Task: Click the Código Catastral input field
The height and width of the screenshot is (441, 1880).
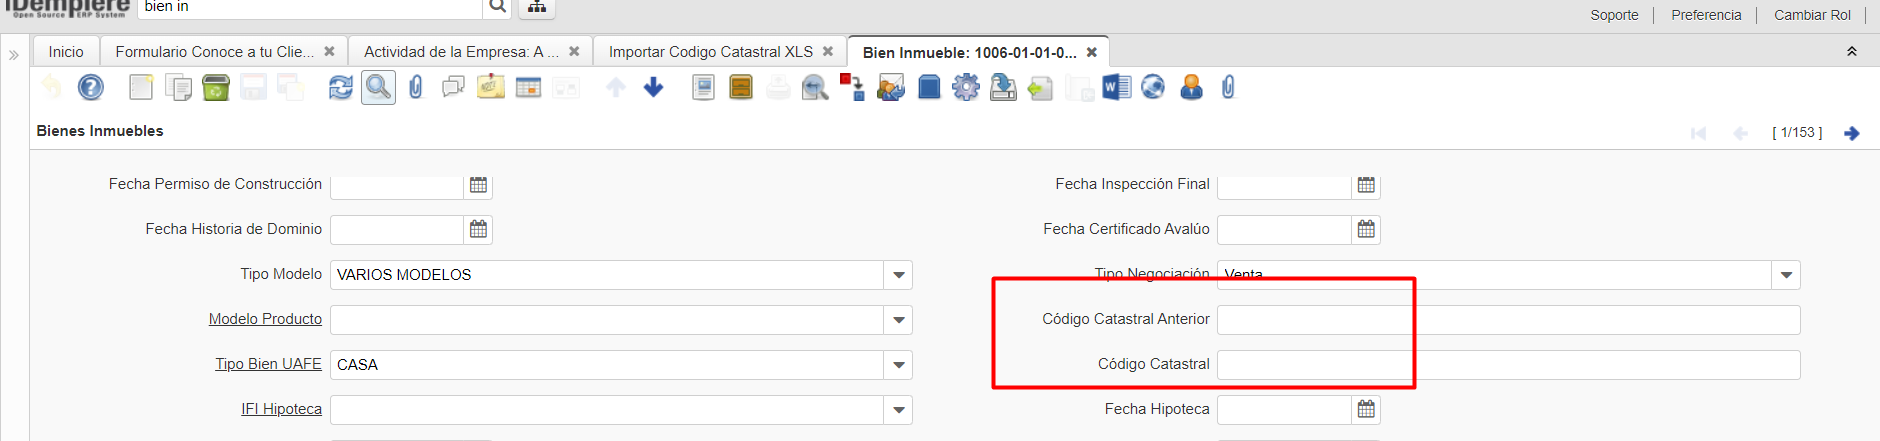Action: [1508, 365]
